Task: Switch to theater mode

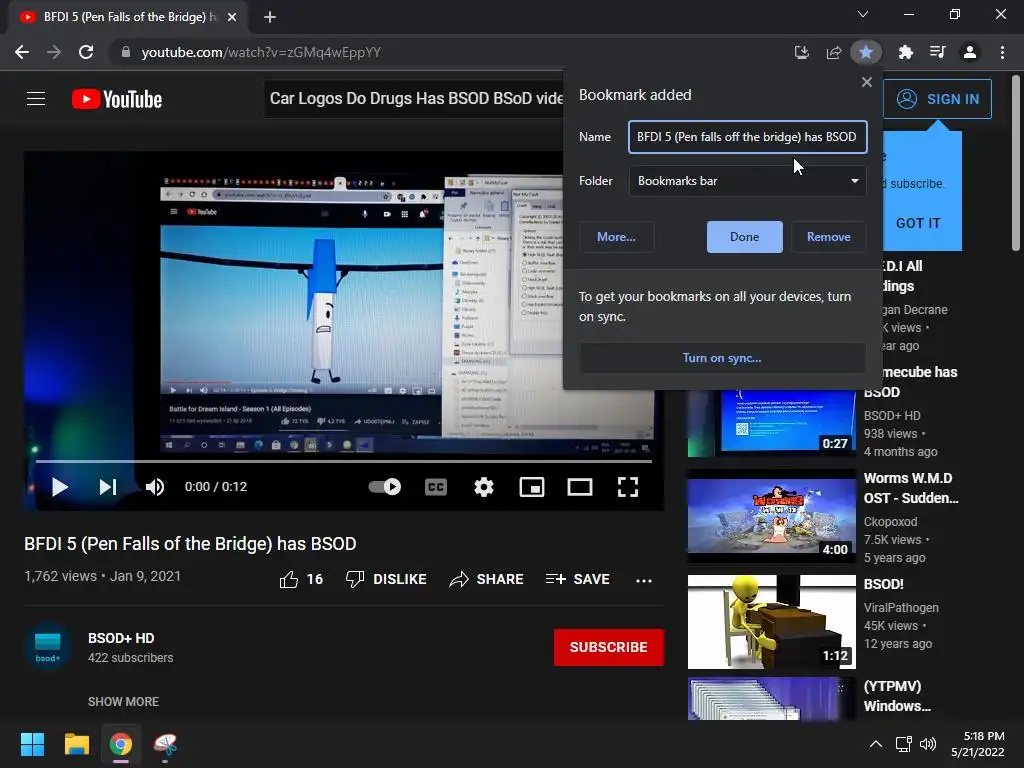Action: (580, 487)
